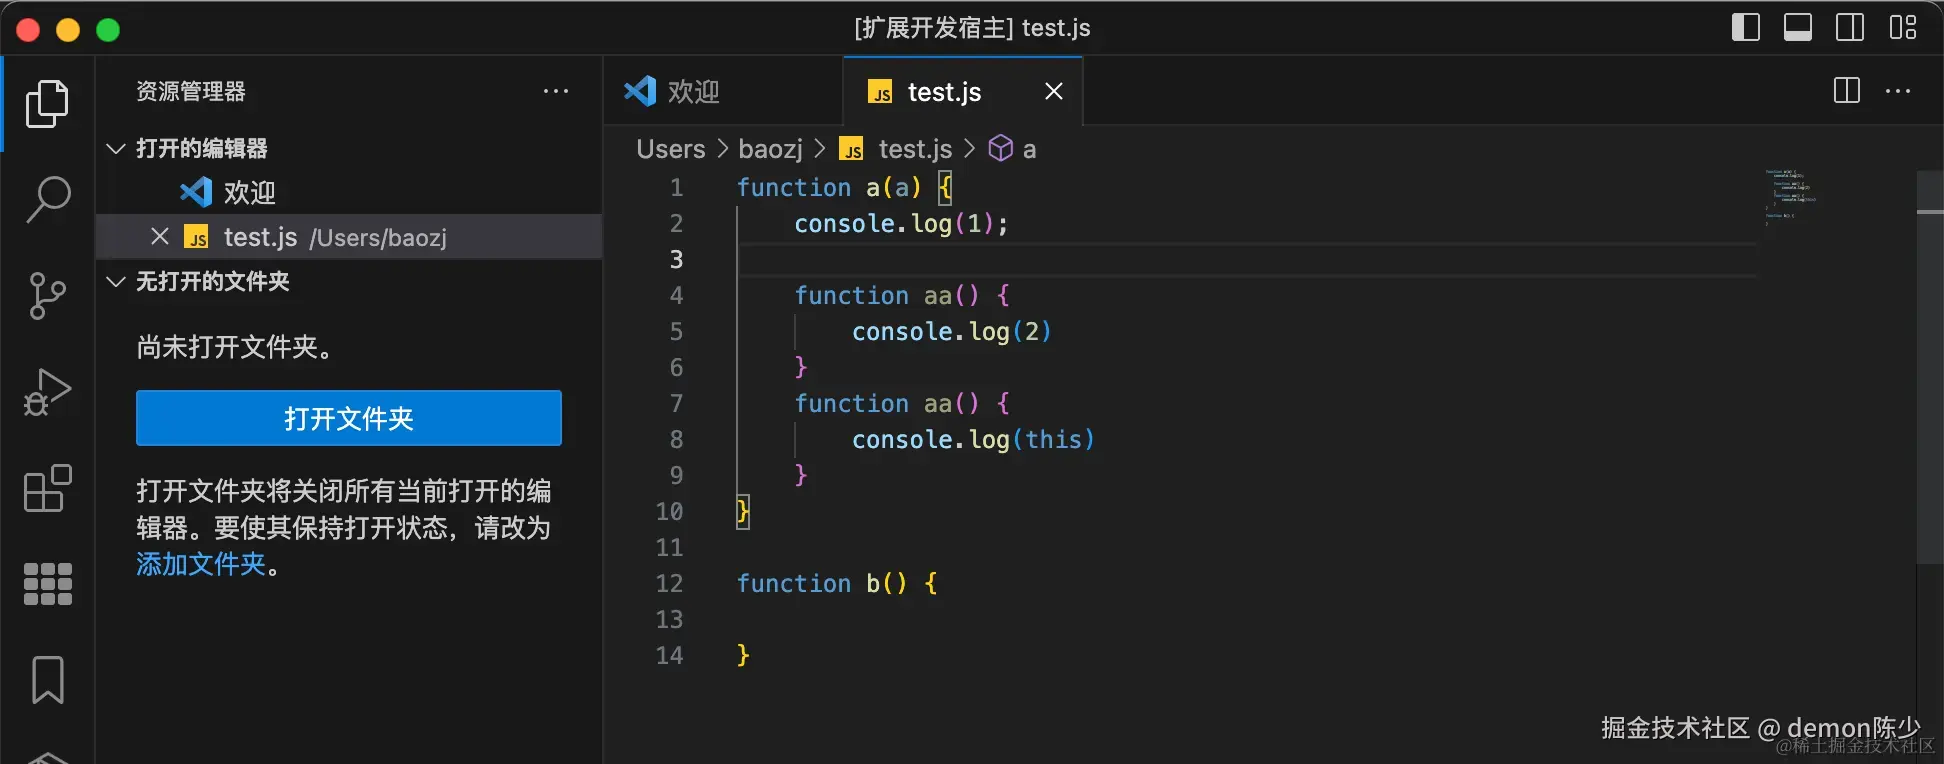Open the Explorer view in activity bar

coord(47,104)
